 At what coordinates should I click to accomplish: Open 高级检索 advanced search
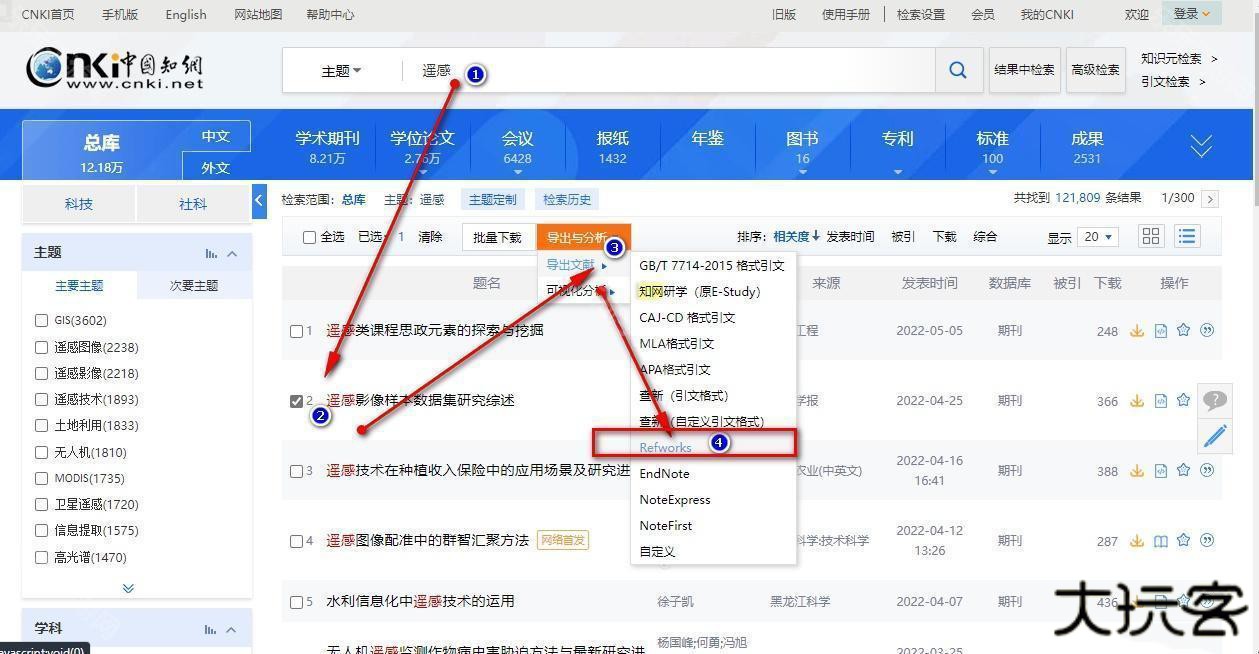pyautogui.click(x=1095, y=70)
